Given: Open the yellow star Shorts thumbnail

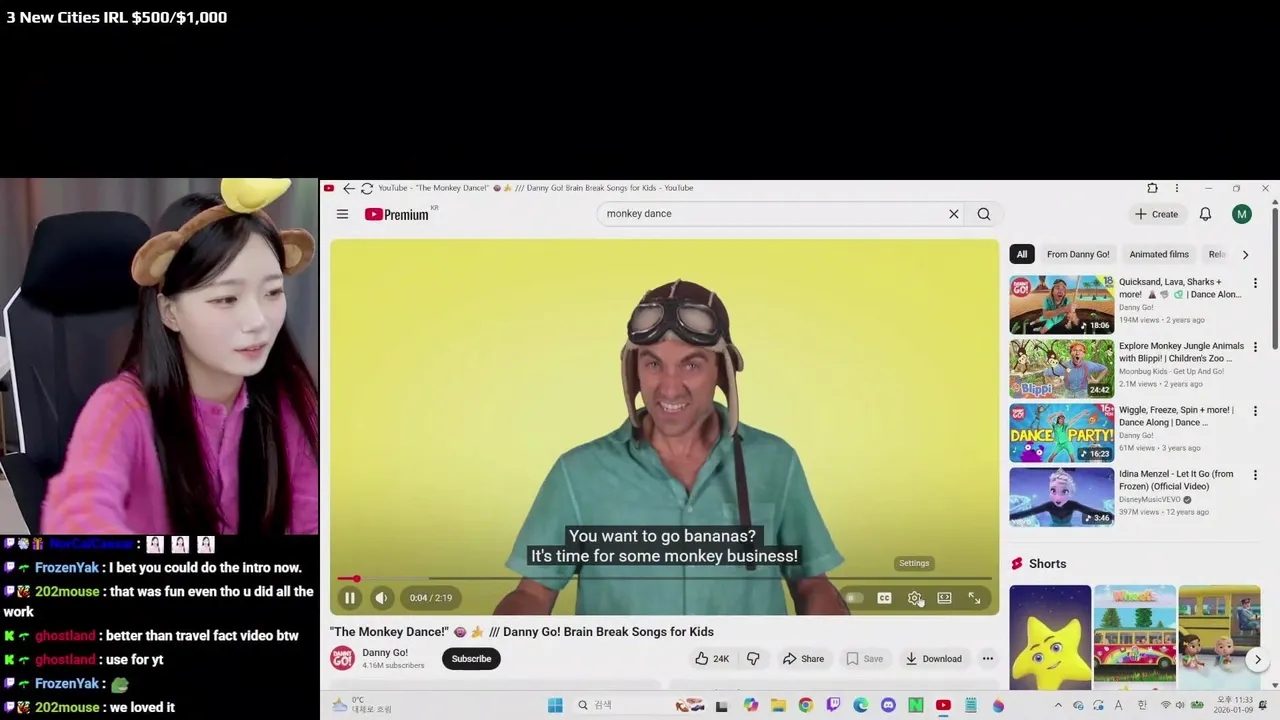Looking at the screenshot, I should [x=1050, y=636].
